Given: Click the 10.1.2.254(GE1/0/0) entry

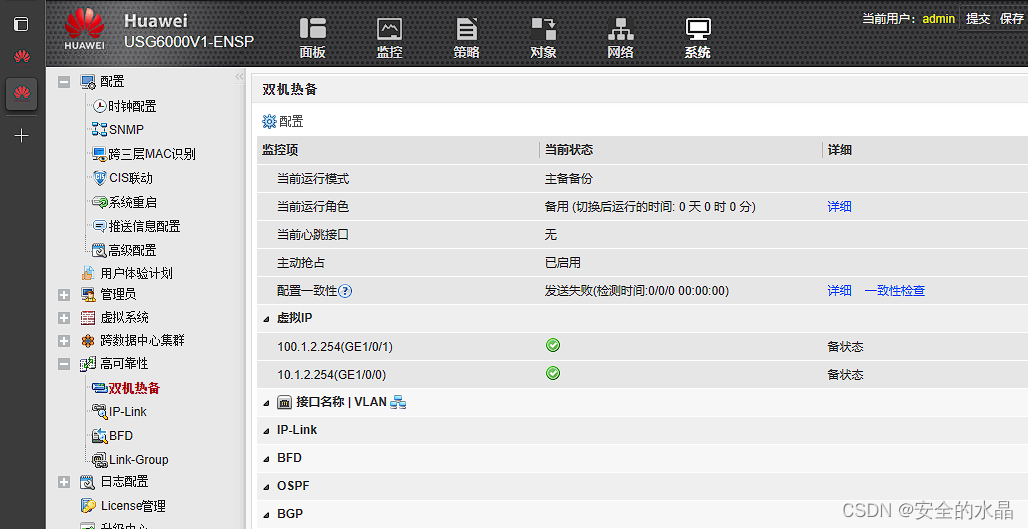Looking at the screenshot, I should [332, 374].
